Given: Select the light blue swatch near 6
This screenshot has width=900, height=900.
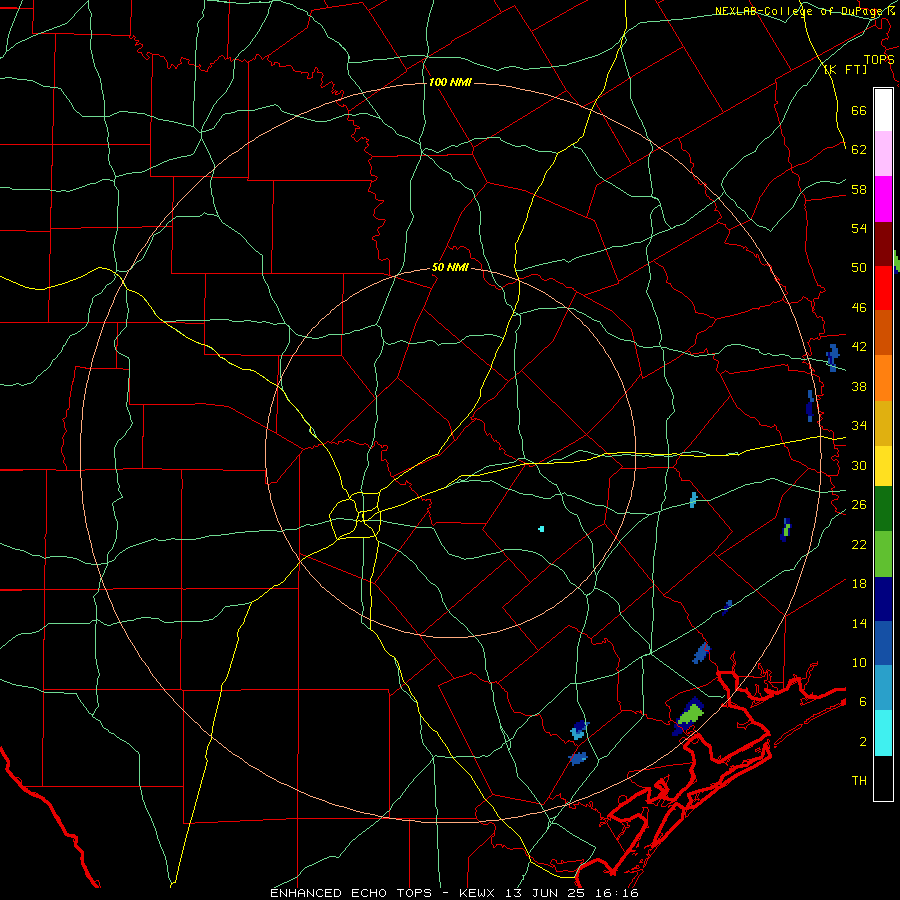Looking at the screenshot, I should click(883, 688).
